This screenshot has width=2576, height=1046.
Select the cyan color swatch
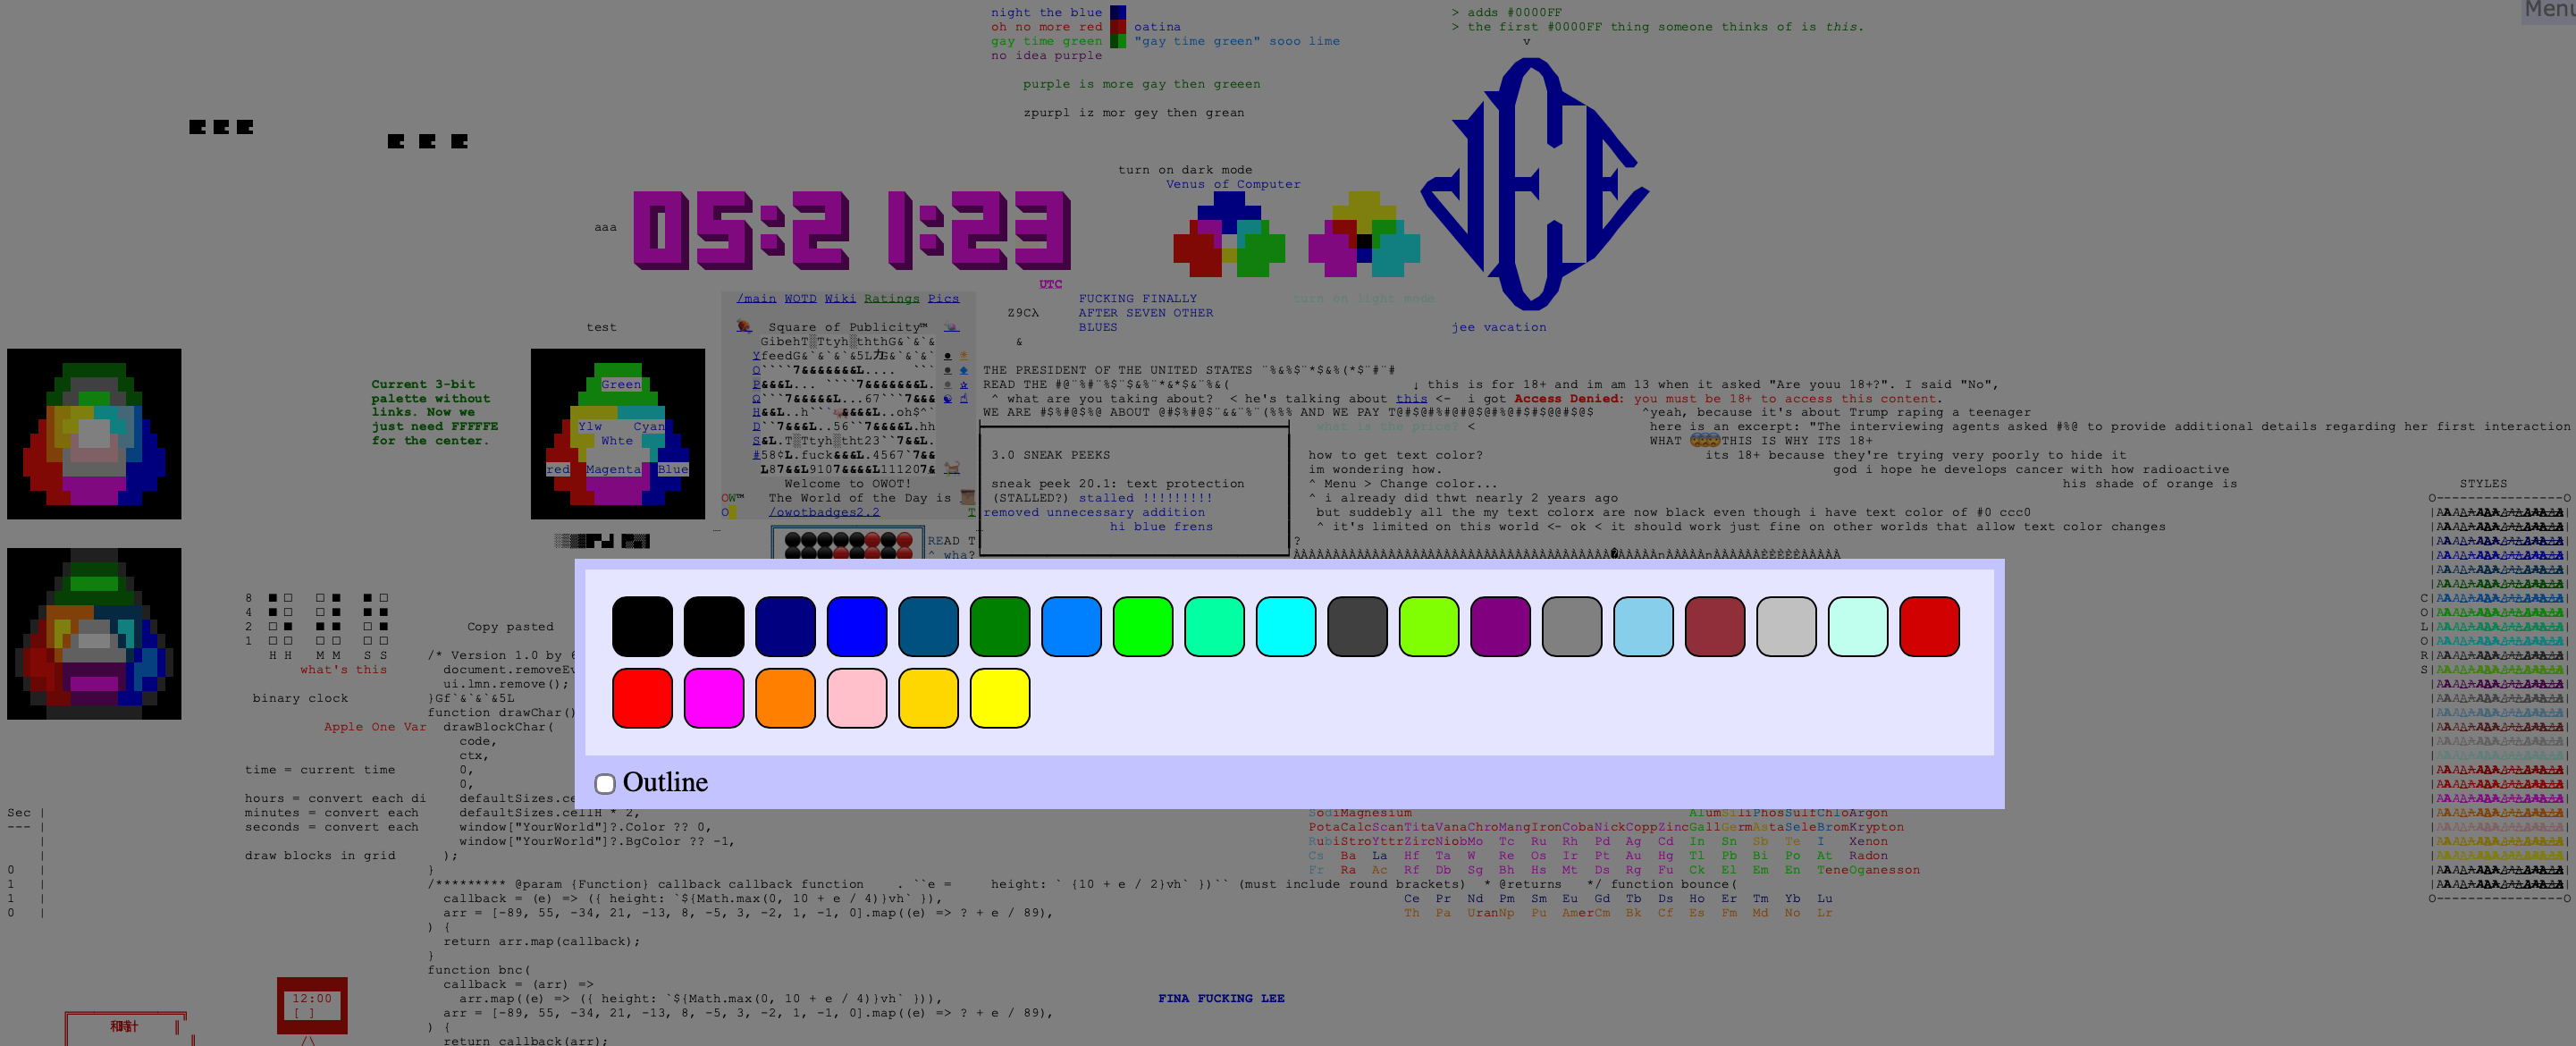click(1286, 627)
